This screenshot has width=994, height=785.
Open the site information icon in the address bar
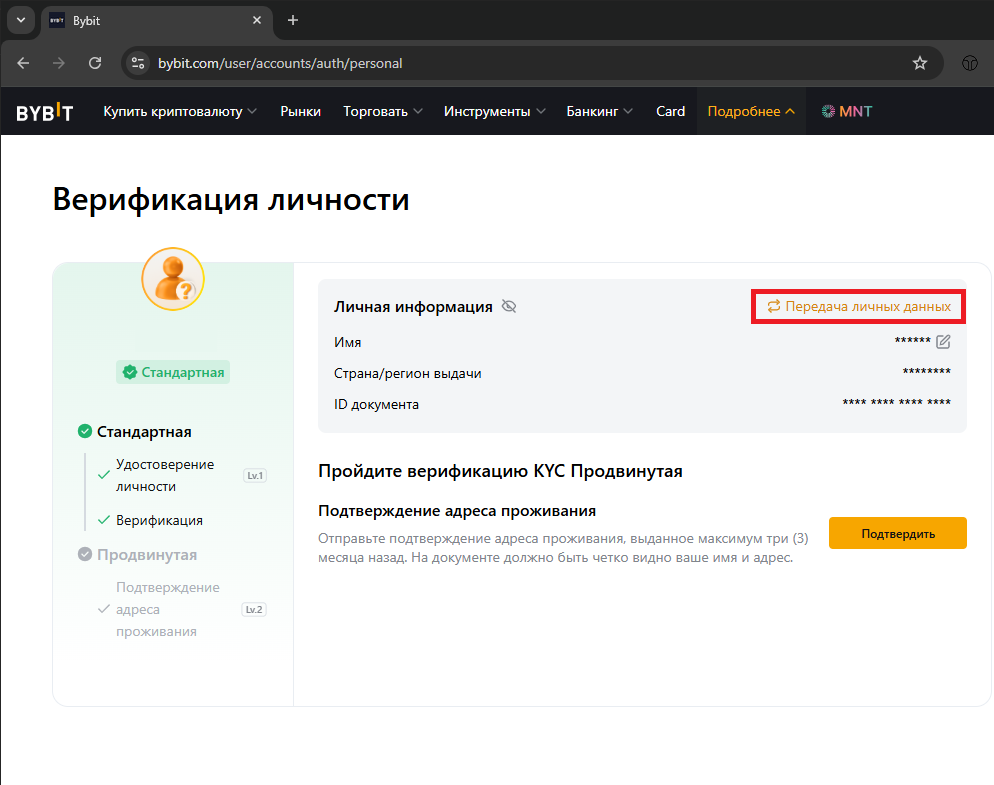(x=139, y=63)
